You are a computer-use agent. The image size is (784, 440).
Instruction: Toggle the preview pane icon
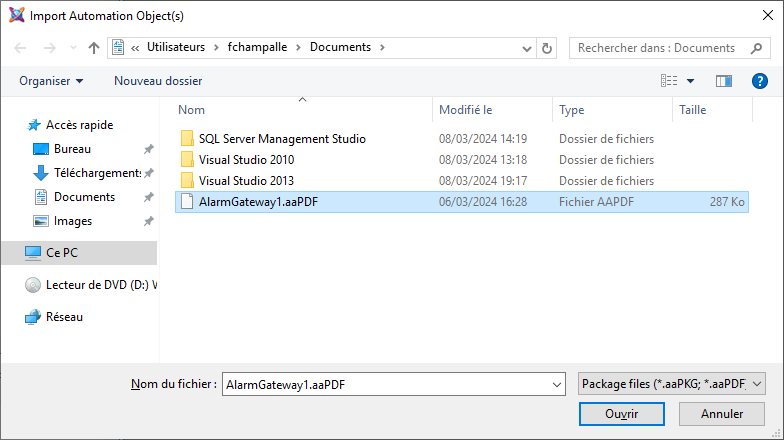point(724,80)
